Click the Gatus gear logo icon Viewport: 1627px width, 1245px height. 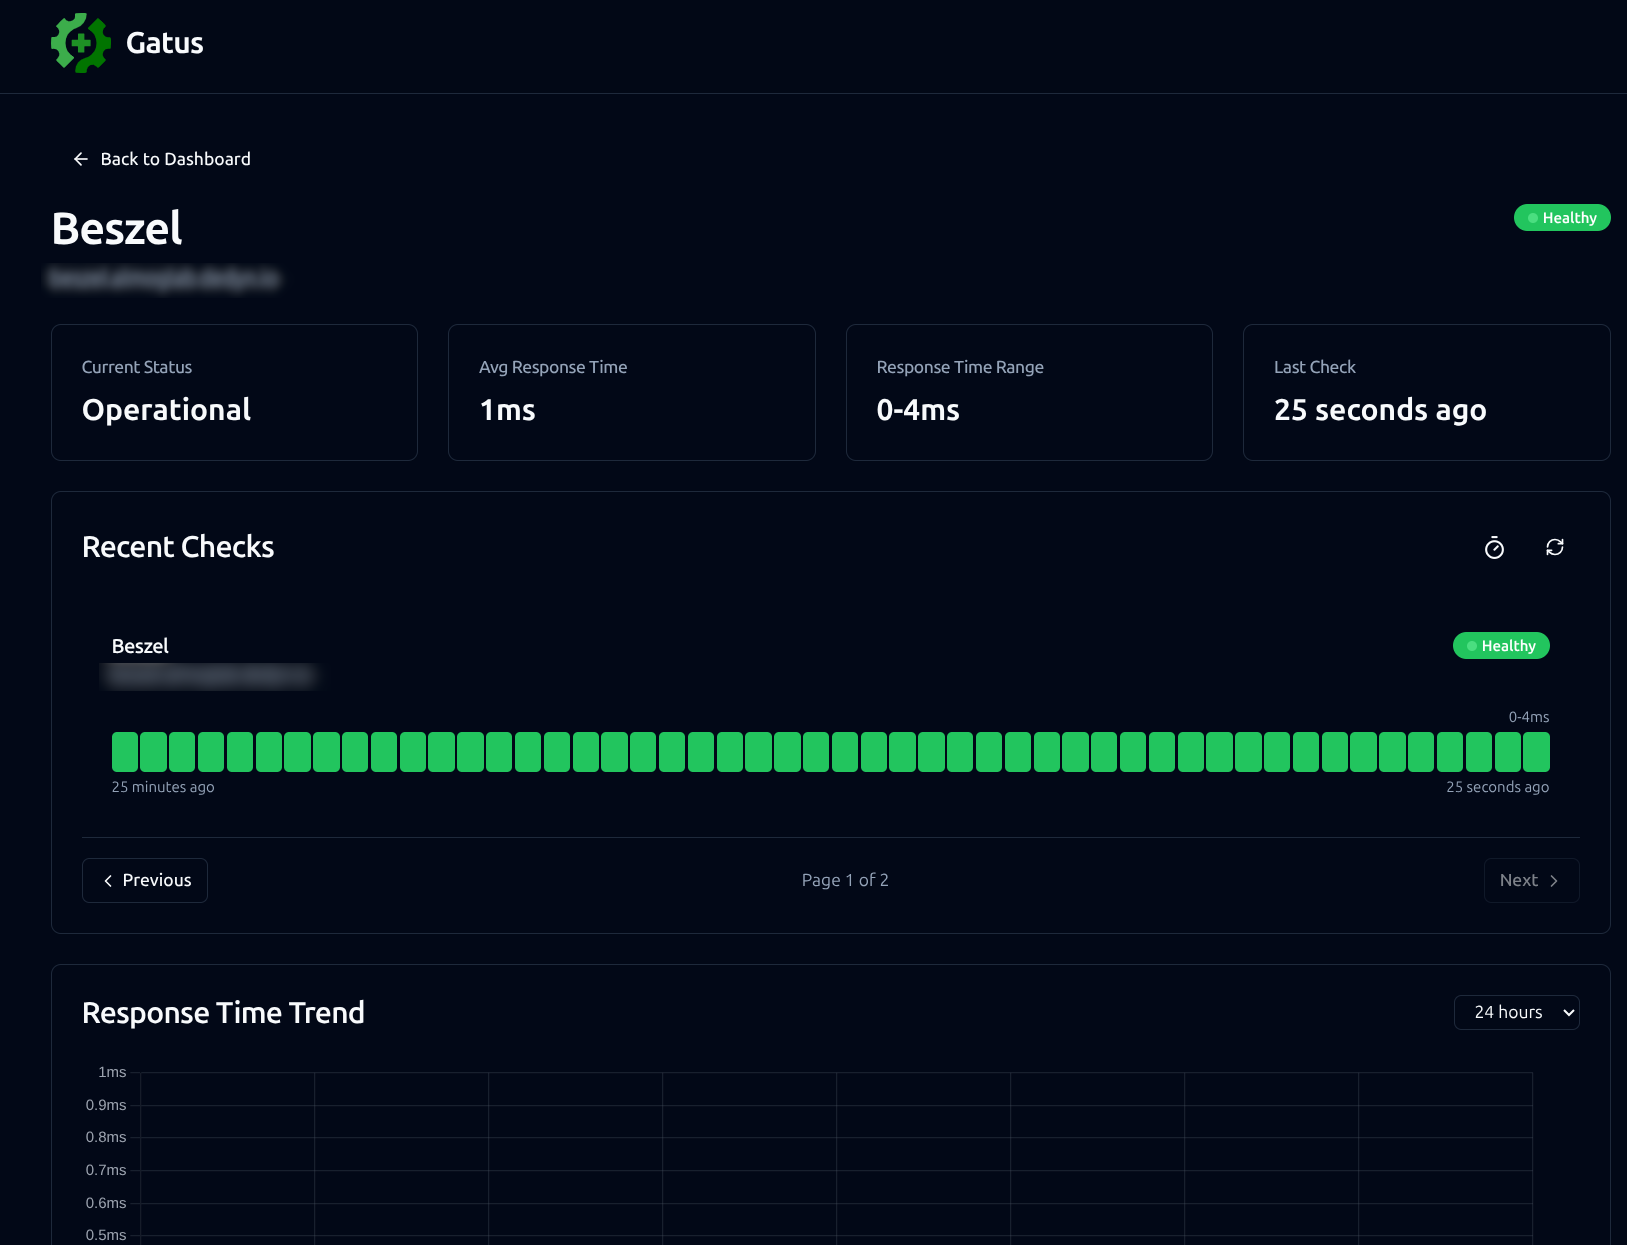(x=81, y=43)
